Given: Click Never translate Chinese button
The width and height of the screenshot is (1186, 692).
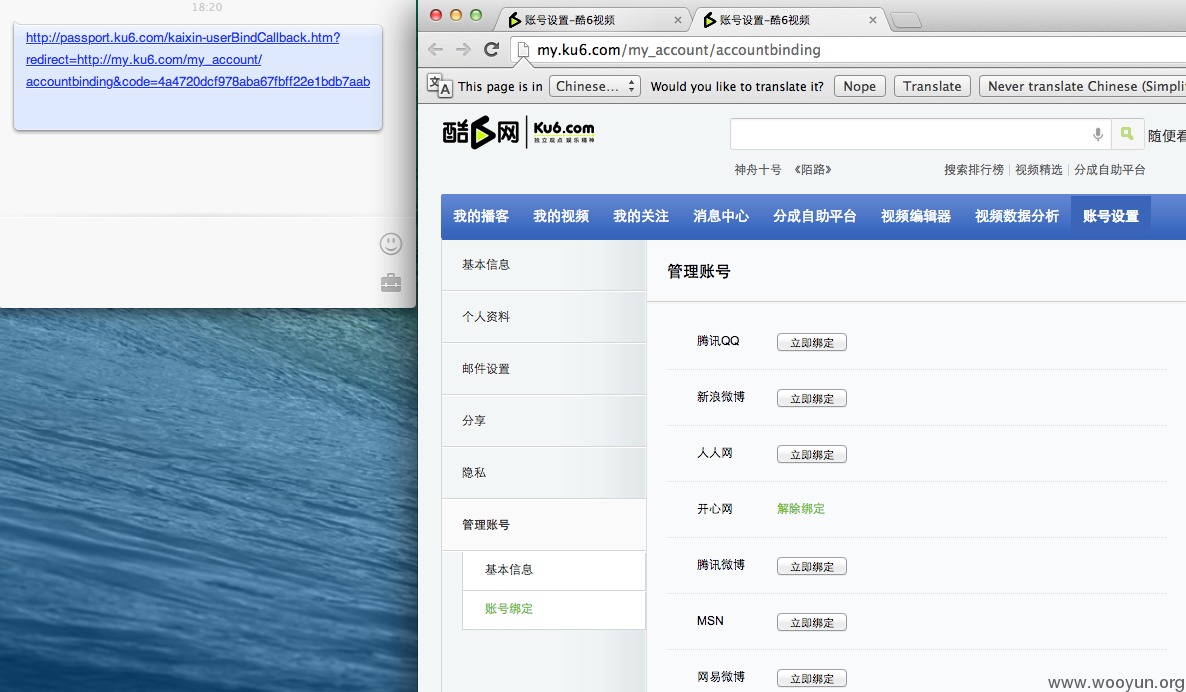Looking at the screenshot, I should (1082, 86).
